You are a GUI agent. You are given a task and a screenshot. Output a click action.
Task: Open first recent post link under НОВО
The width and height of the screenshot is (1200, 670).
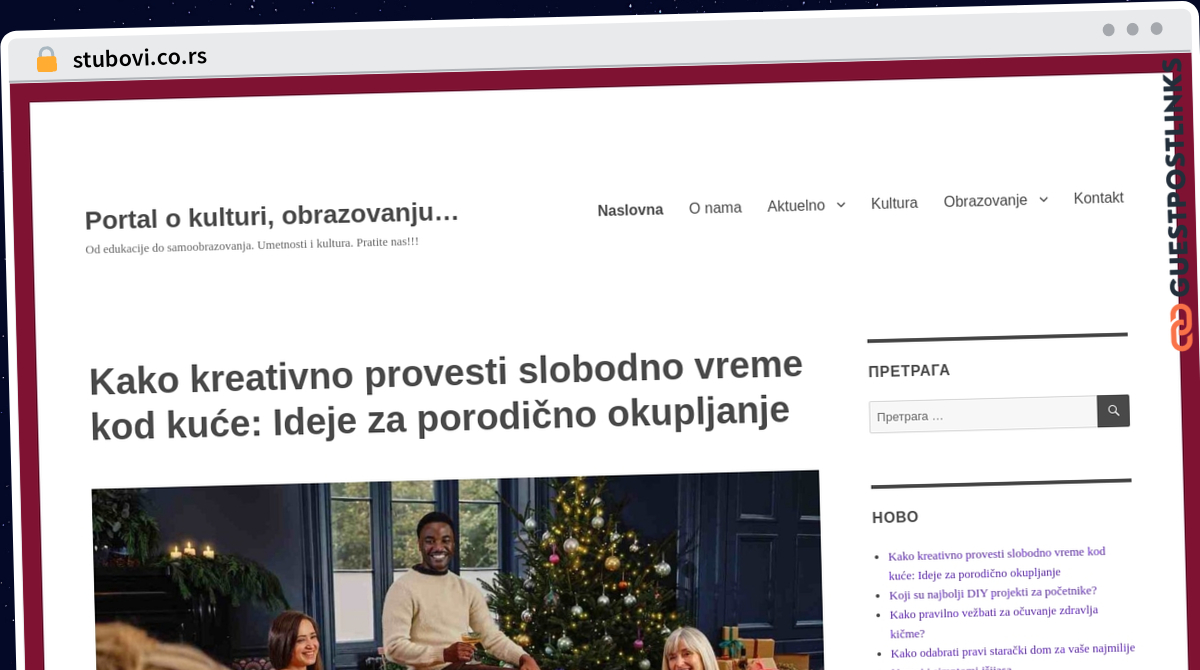(996, 562)
